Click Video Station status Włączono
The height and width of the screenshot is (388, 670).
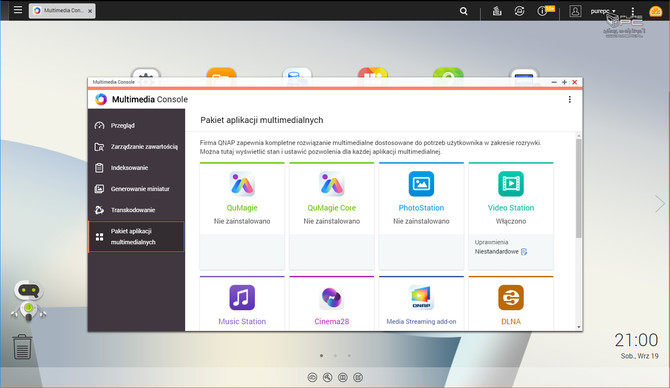click(x=511, y=221)
